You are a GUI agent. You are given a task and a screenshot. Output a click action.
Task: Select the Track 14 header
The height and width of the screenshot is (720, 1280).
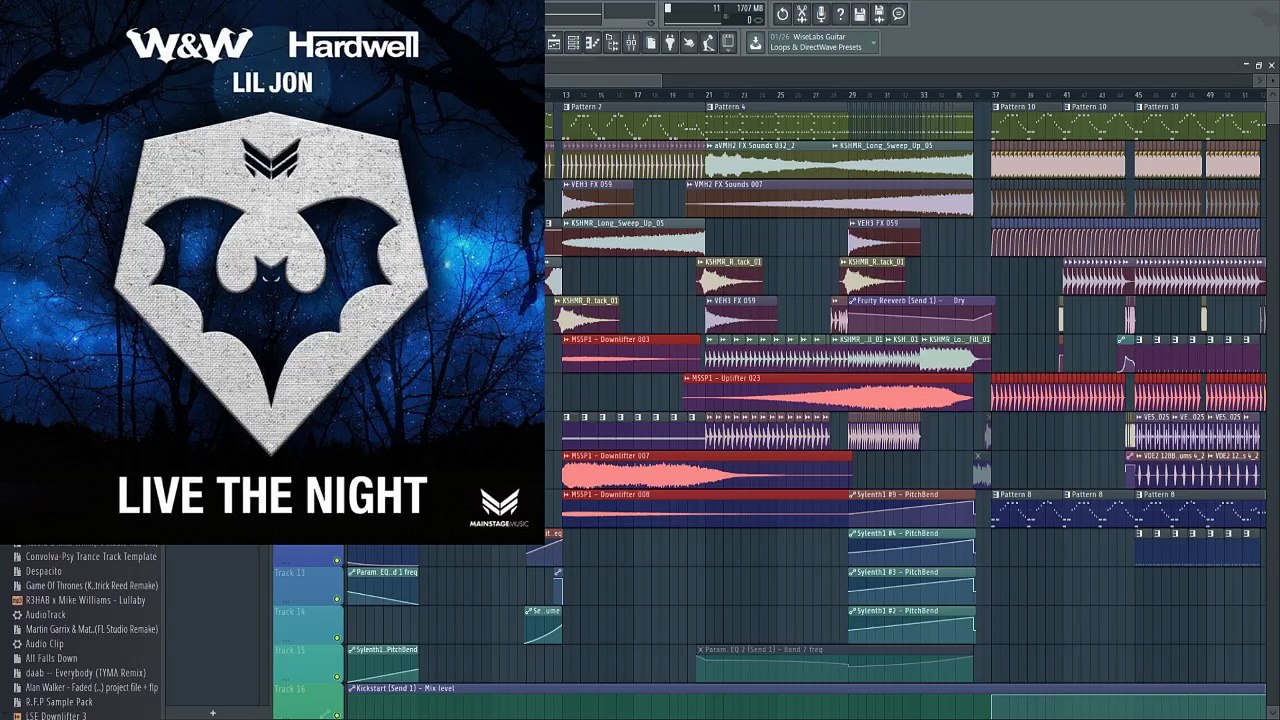[x=307, y=623]
